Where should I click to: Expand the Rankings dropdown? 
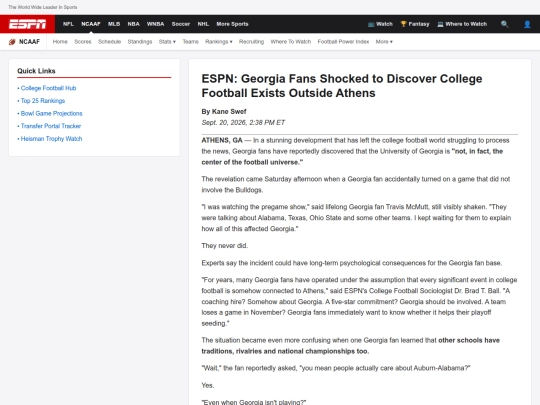coord(219,42)
